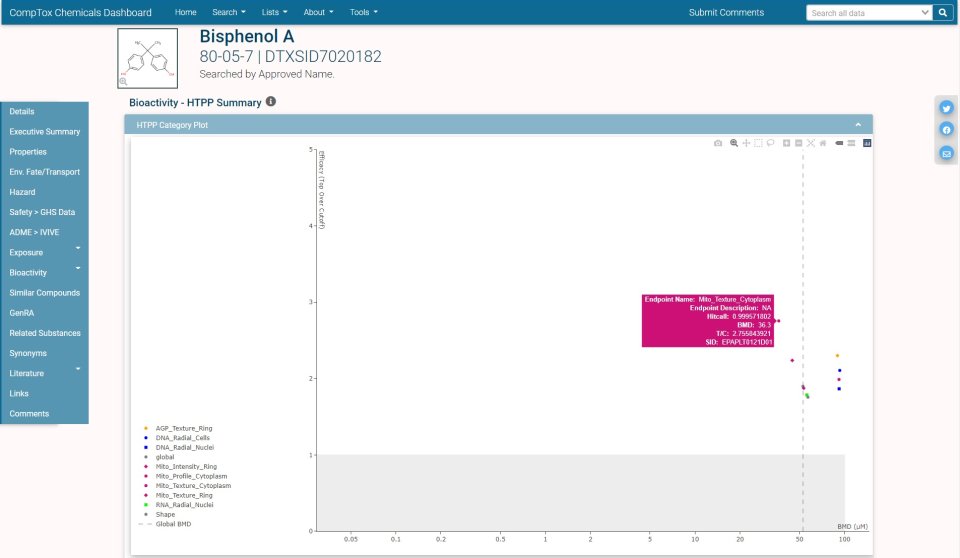Choose the Box Select plot tool

point(758,143)
